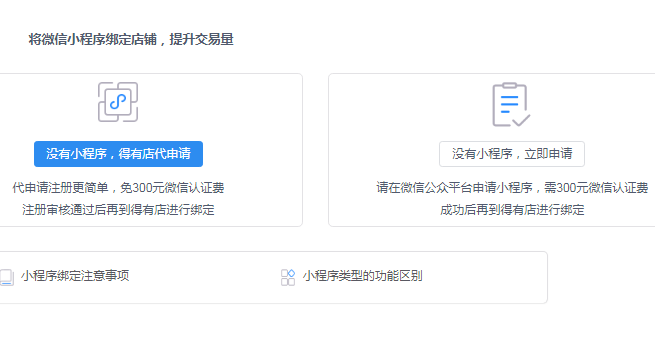Open the 小程序绑定注意事项 link
This screenshot has width=655, height=361.
(x=75, y=276)
